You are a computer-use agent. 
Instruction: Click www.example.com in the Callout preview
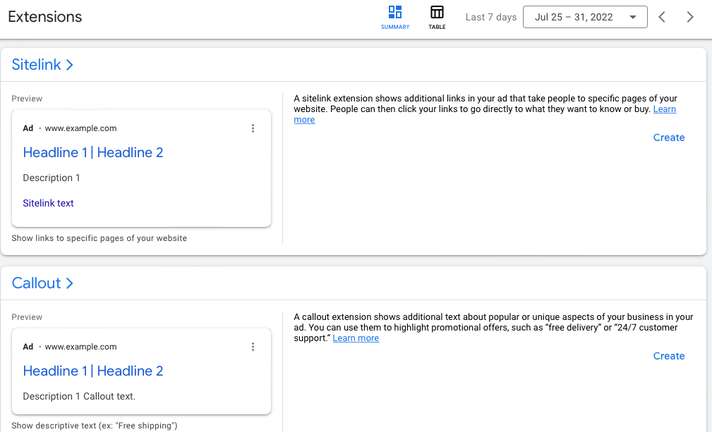[x=81, y=347]
